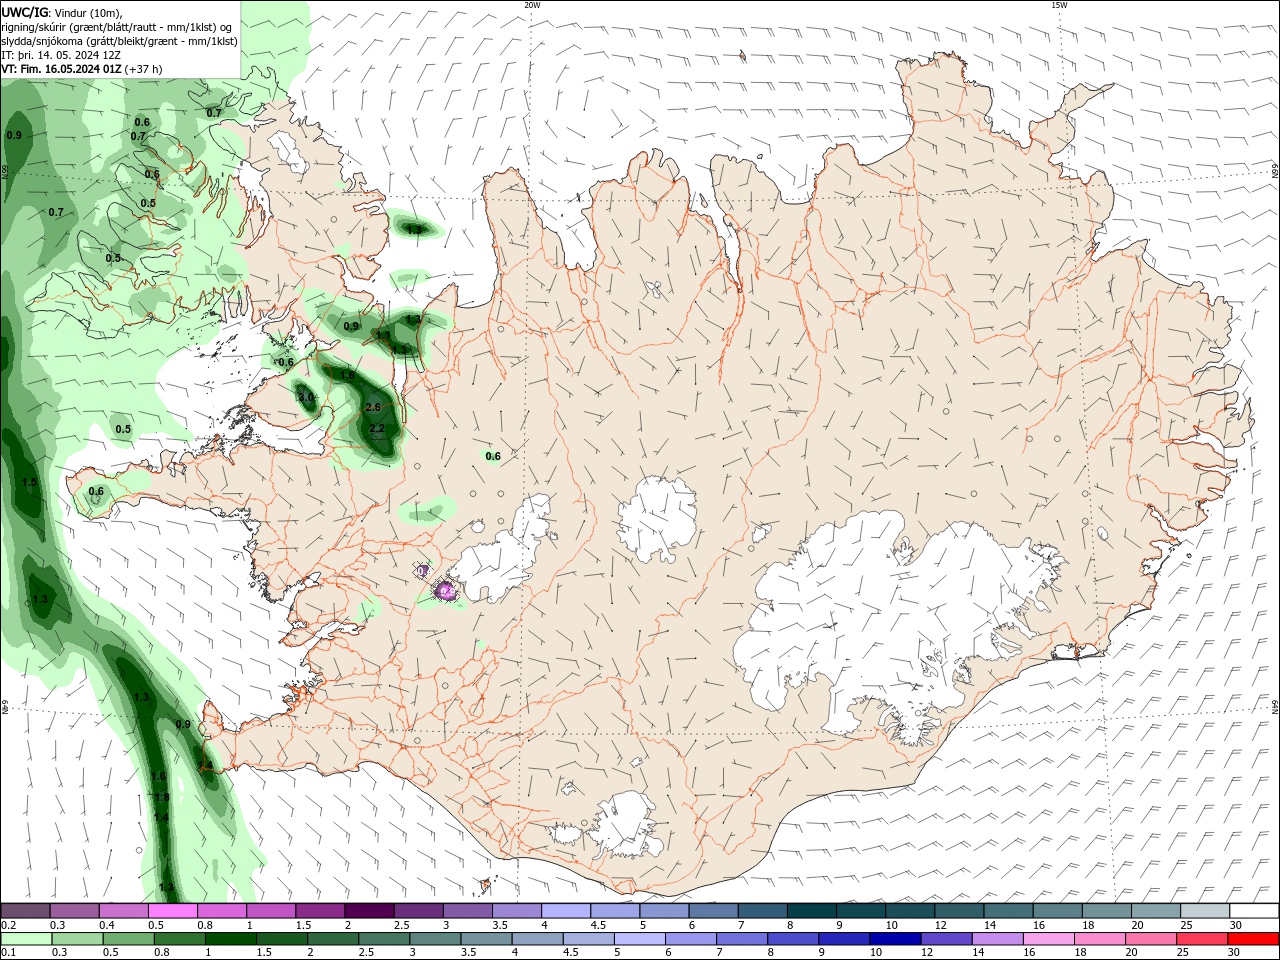
Task: Click the '15W' longitude label
Action: [1059, 5]
